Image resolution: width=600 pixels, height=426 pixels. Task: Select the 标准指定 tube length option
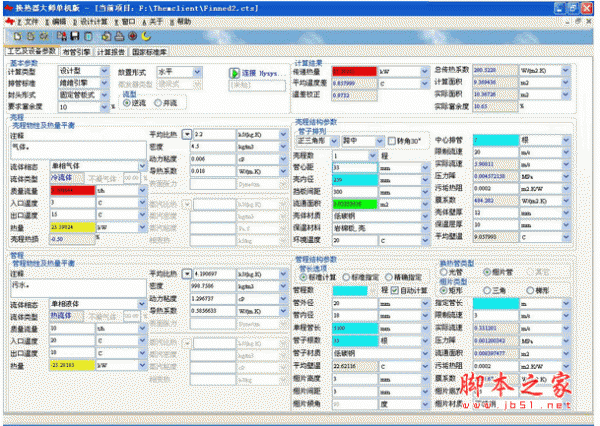pyautogui.click(x=346, y=277)
